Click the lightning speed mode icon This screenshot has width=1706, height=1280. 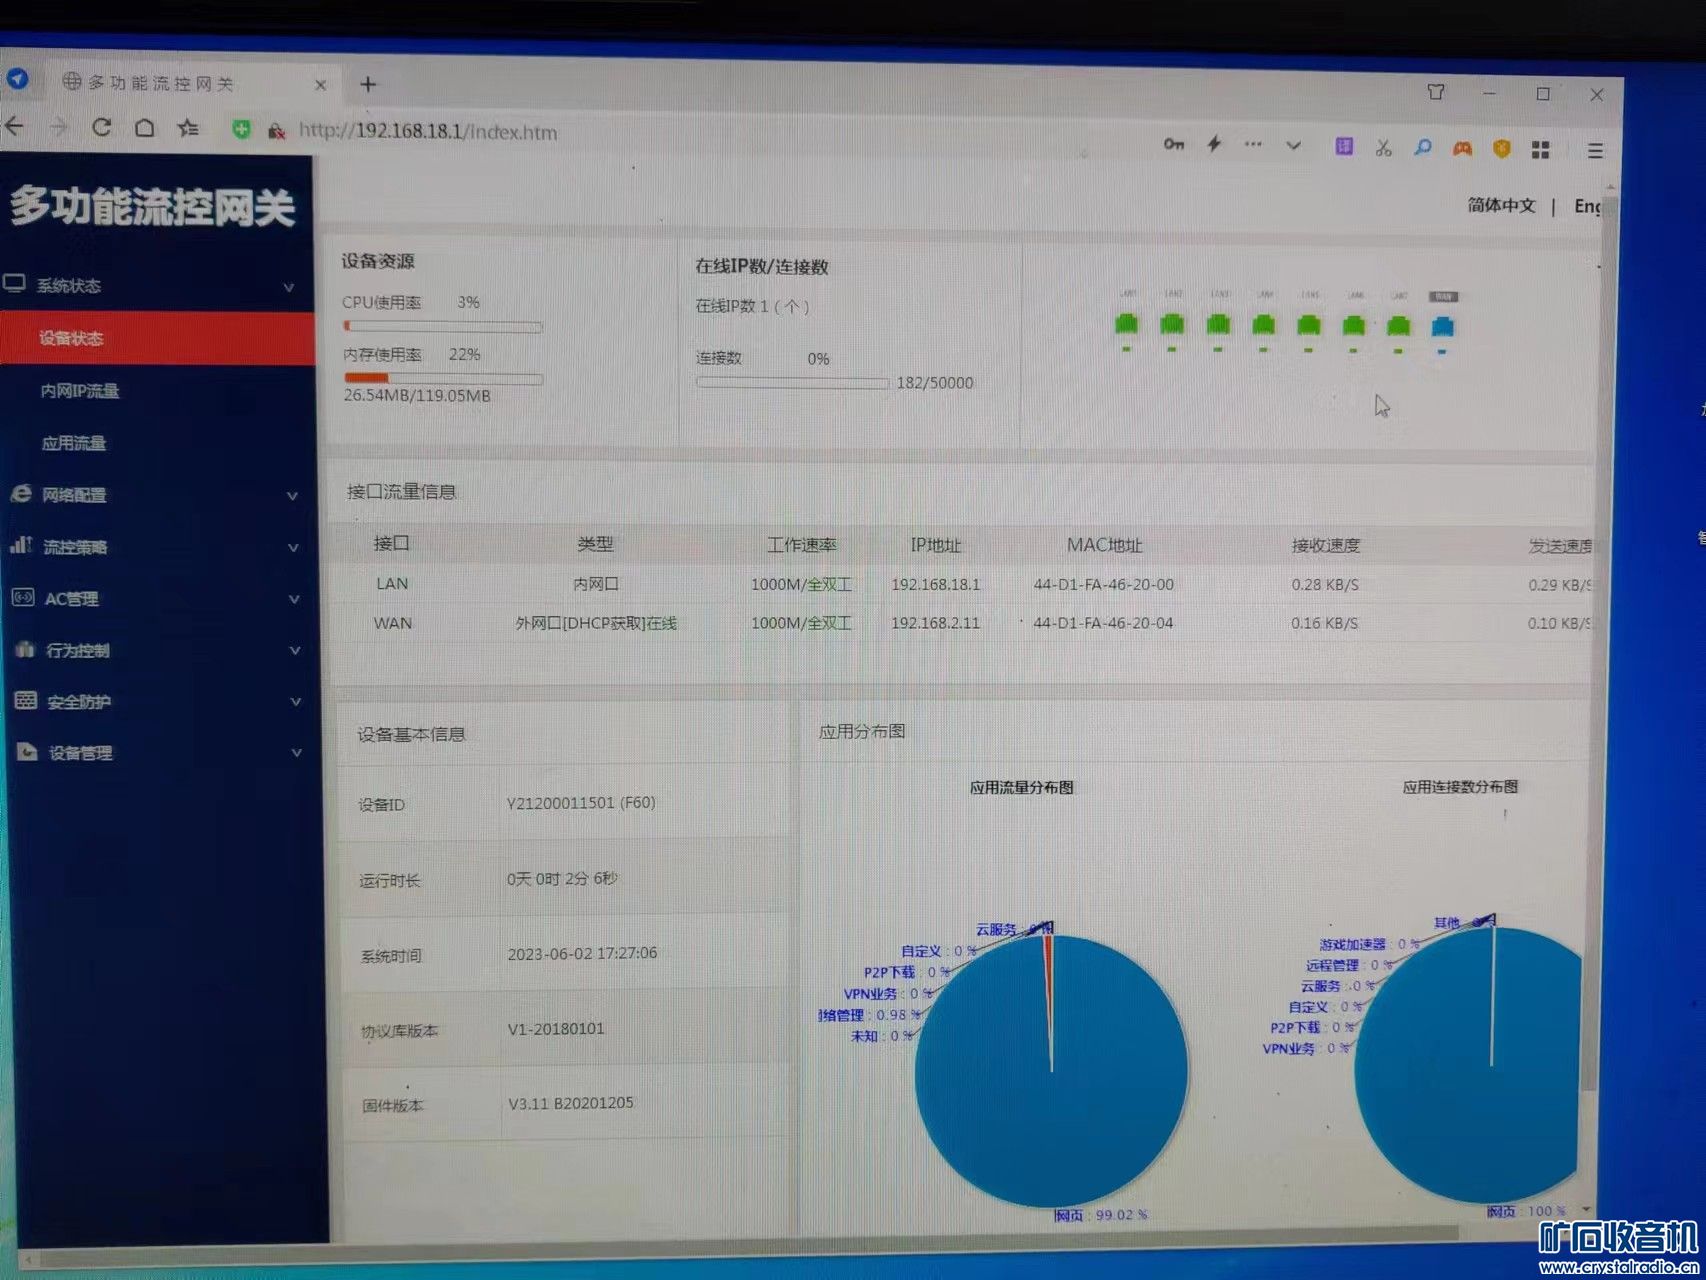pyautogui.click(x=1214, y=144)
